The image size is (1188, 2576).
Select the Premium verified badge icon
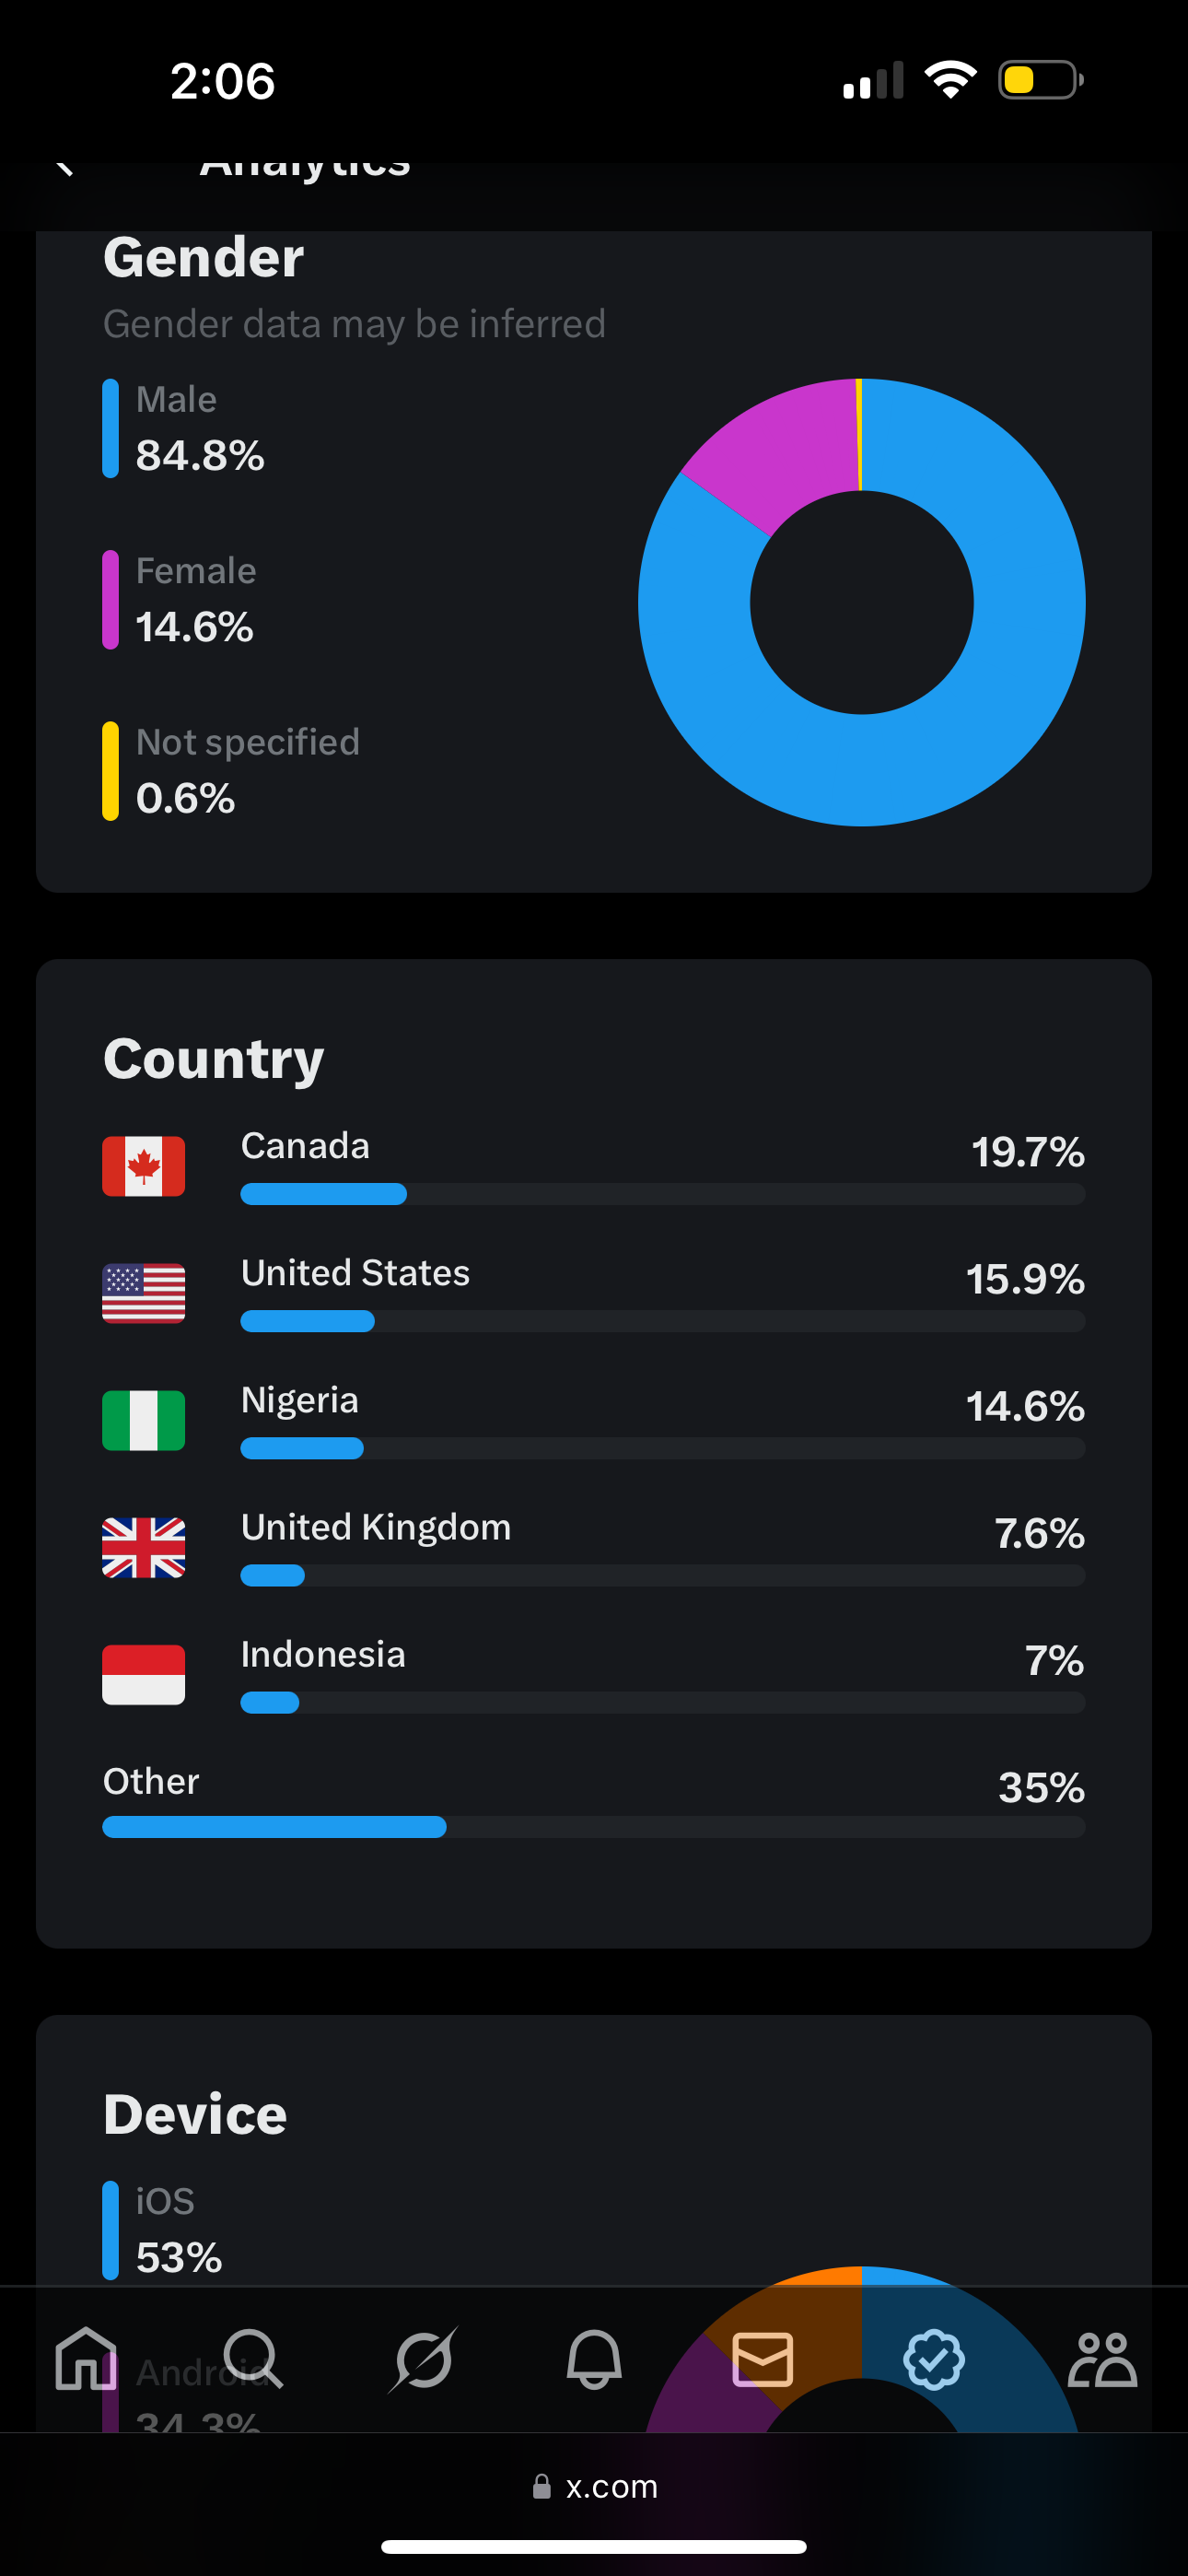point(933,2359)
